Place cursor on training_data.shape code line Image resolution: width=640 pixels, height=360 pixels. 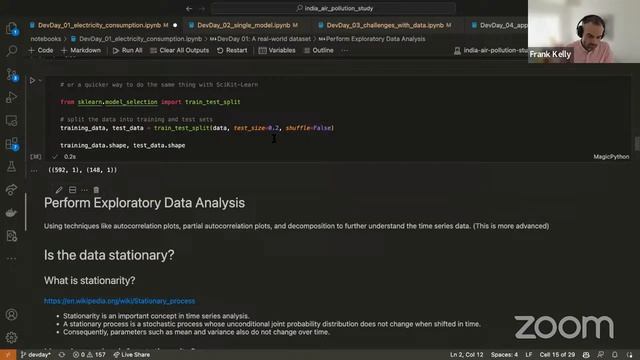pyautogui.click(x=122, y=145)
